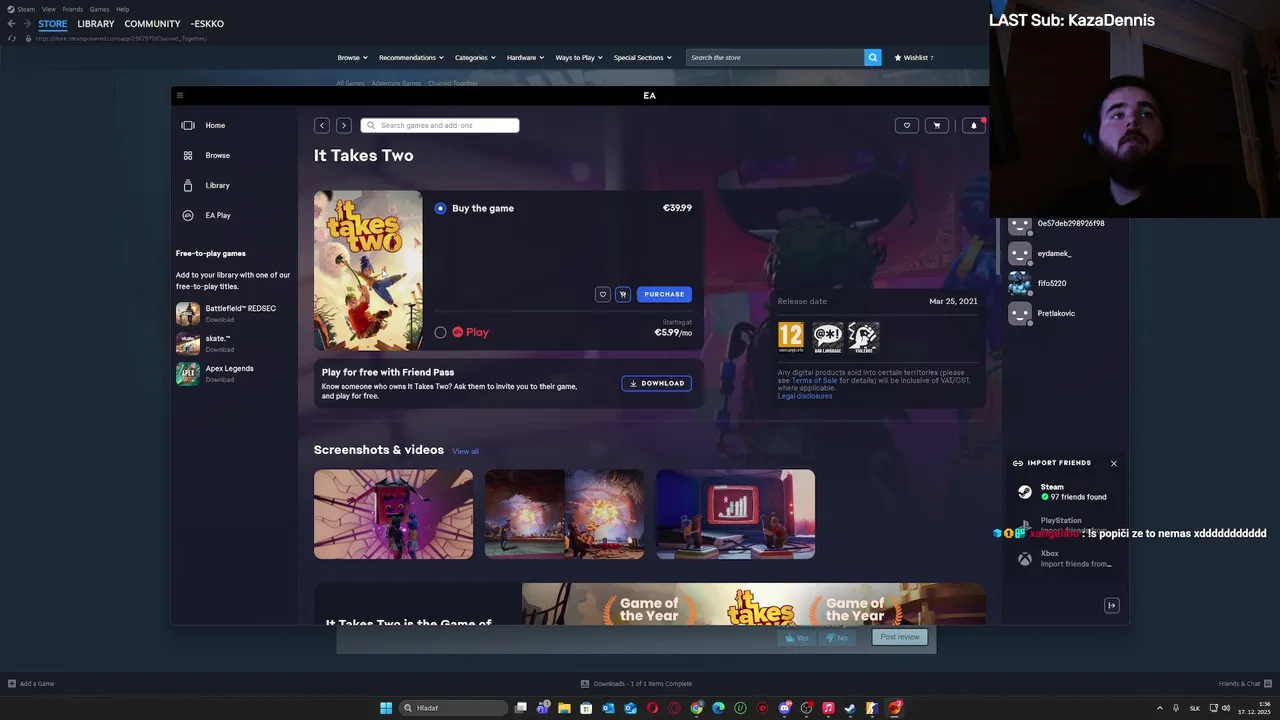Screen dimensions: 1280x720
Task: Focus the Steam Search the store field
Action: pyautogui.click(x=775, y=57)
